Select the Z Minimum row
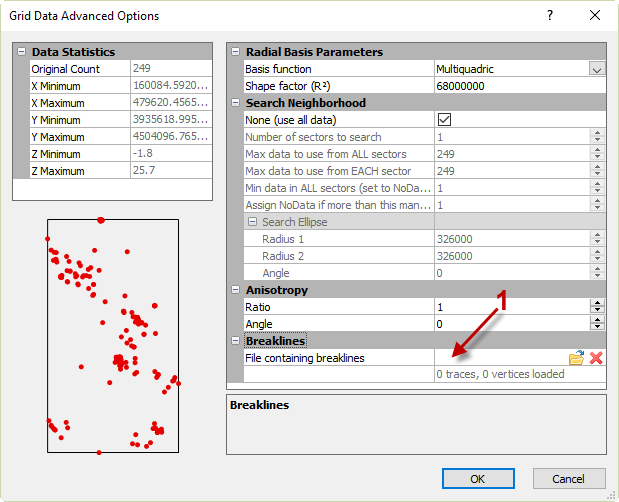This screenshot has height=502, width=619. pos(121,154)
